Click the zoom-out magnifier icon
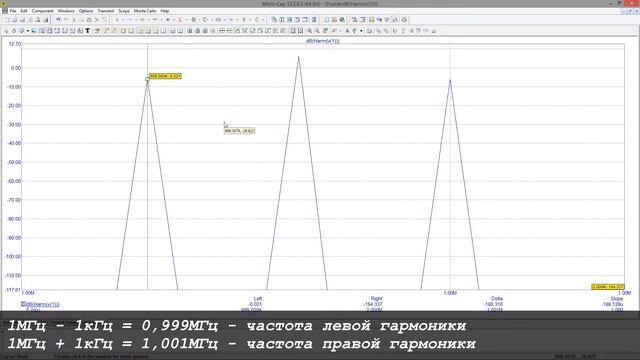The image size is (640, 360). tap(317, 31)
